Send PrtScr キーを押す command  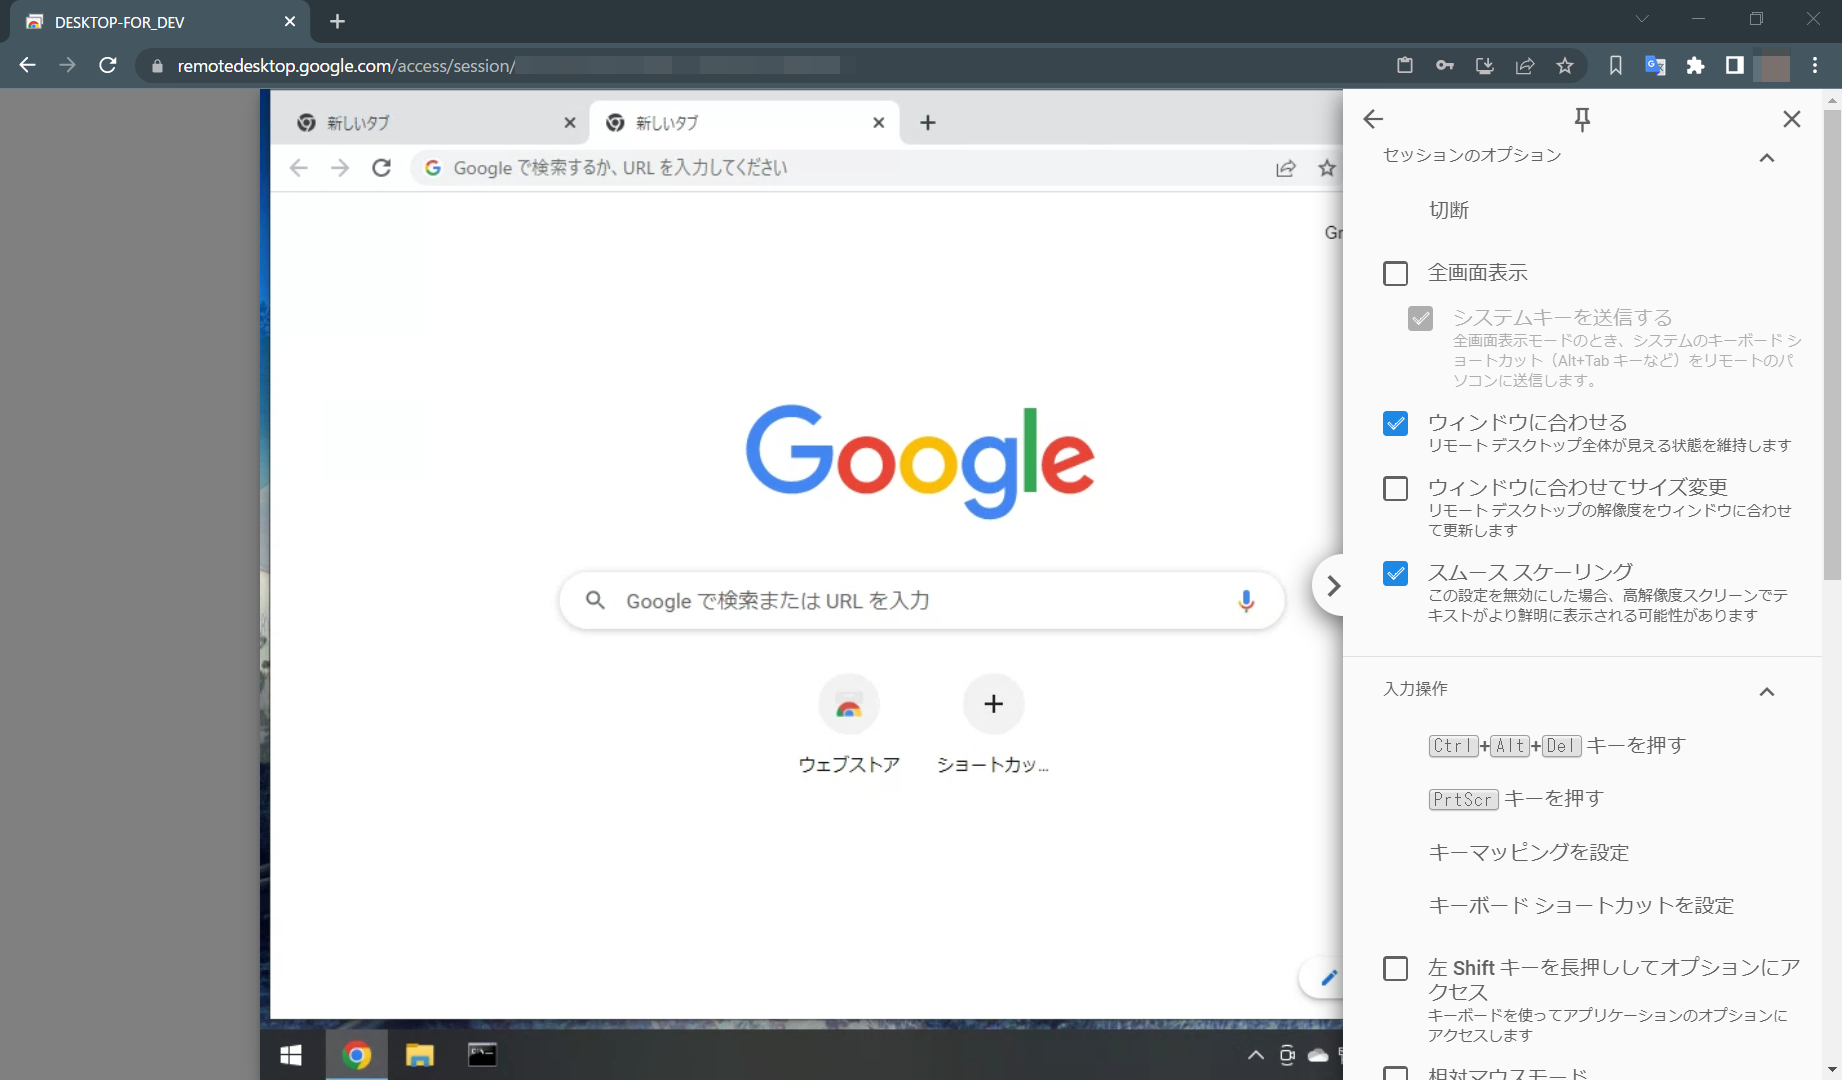pos(1516,799)
